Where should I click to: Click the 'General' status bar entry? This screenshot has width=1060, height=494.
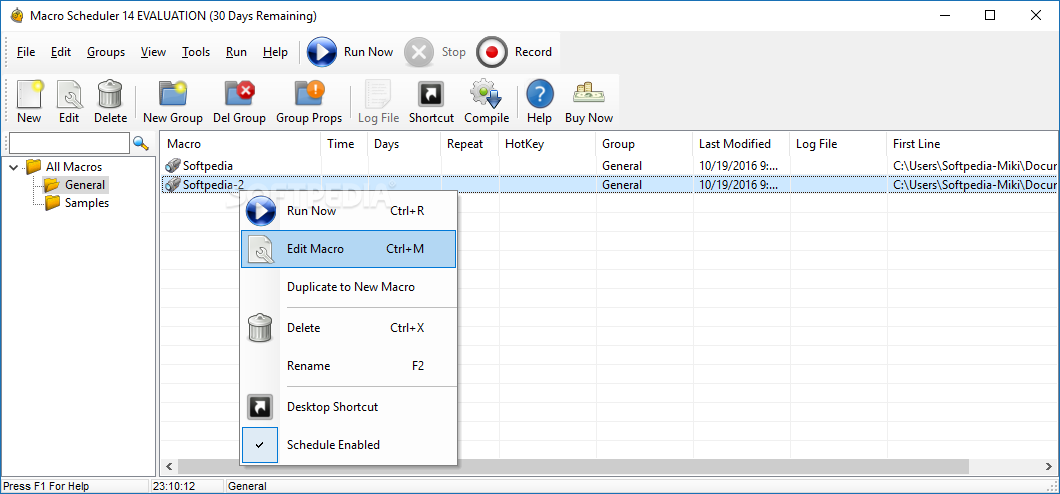coord(247,486)
